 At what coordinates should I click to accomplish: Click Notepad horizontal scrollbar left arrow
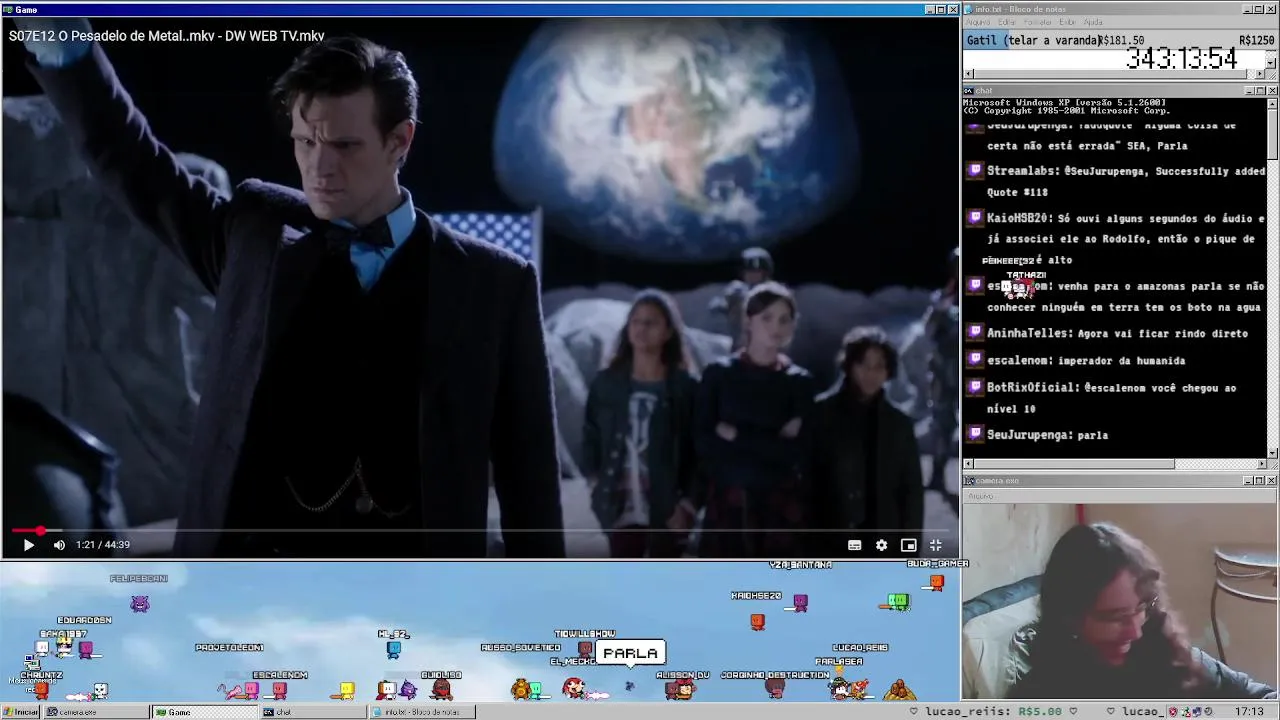pos(968,74)
